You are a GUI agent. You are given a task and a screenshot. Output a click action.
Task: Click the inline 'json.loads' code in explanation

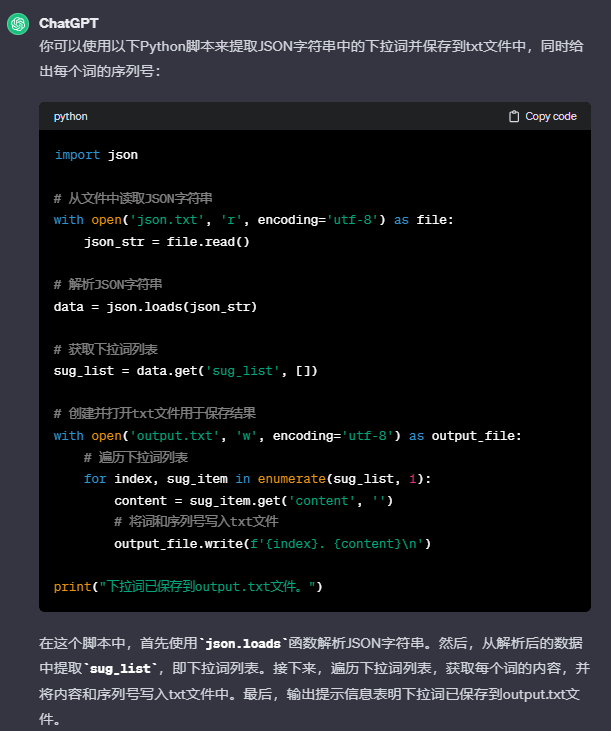point(244,644)
